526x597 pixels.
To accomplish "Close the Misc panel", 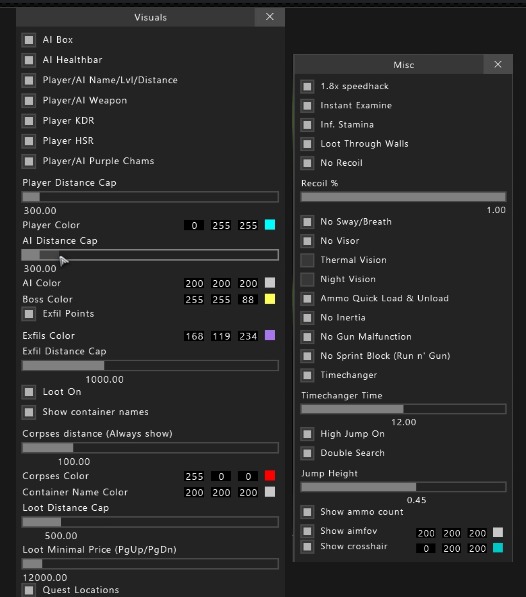I will pos(497,64).
